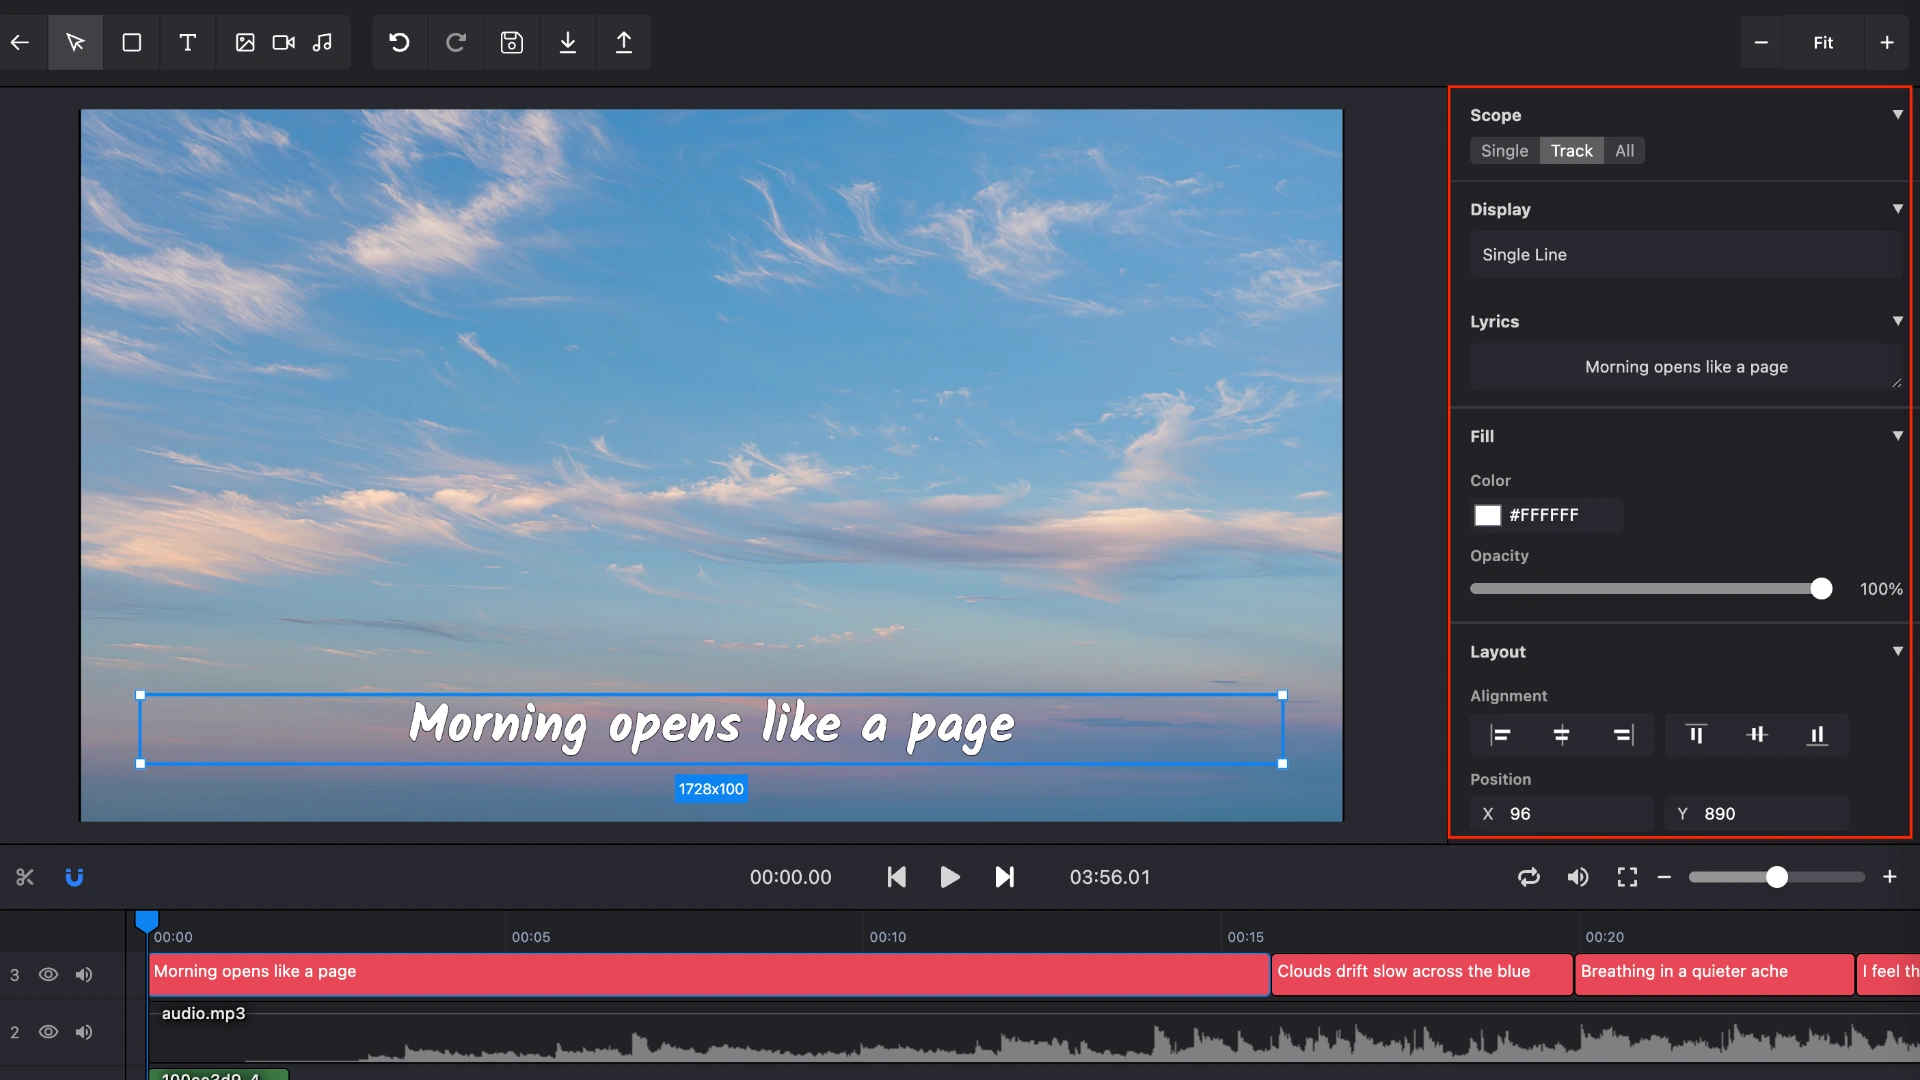Collapse the Layout section
1920x1080 pixels.
[x=1898, y=651]
